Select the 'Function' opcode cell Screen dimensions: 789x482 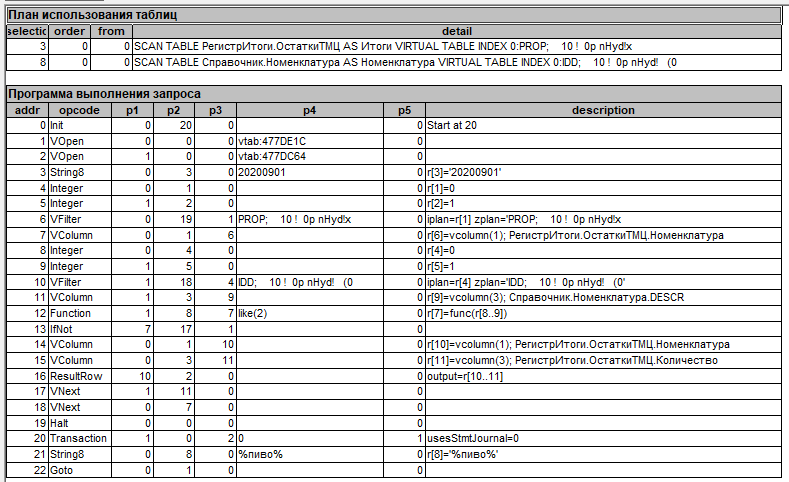tap(80, 313)
